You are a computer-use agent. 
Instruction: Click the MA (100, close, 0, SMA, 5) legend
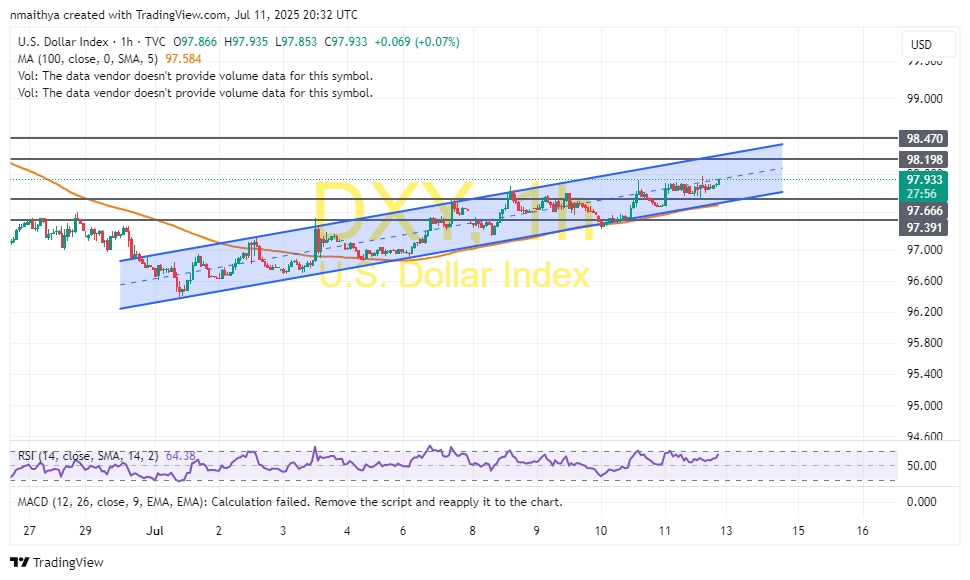[88, 59]
